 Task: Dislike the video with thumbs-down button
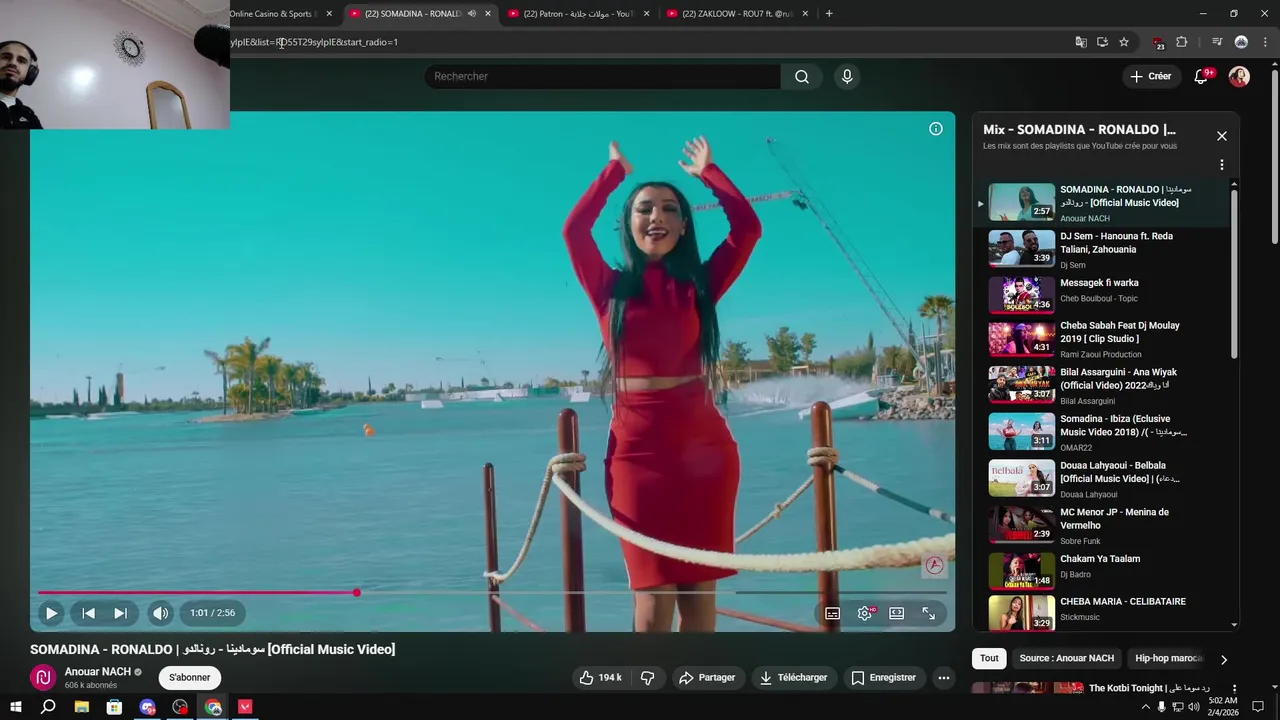[648, 677]
